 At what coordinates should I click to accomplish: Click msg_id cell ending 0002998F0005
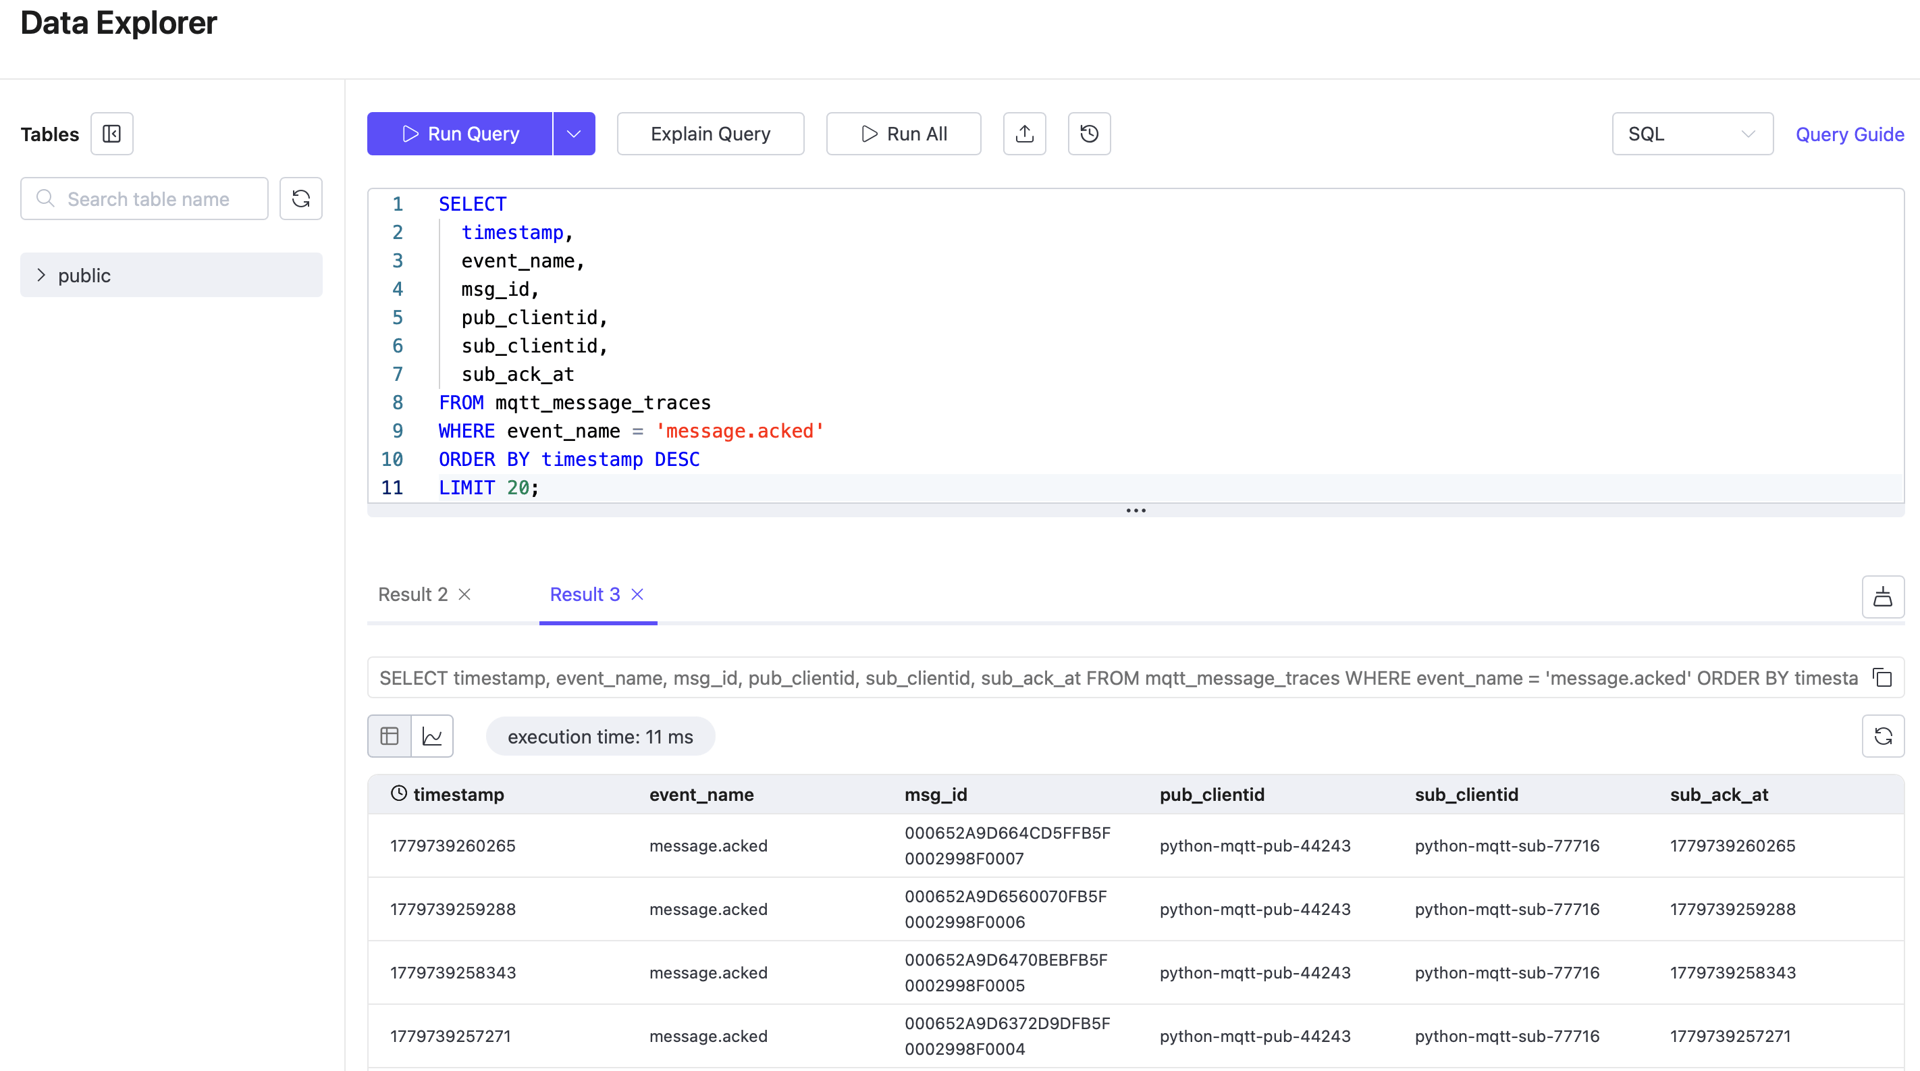click(1006, 973)
